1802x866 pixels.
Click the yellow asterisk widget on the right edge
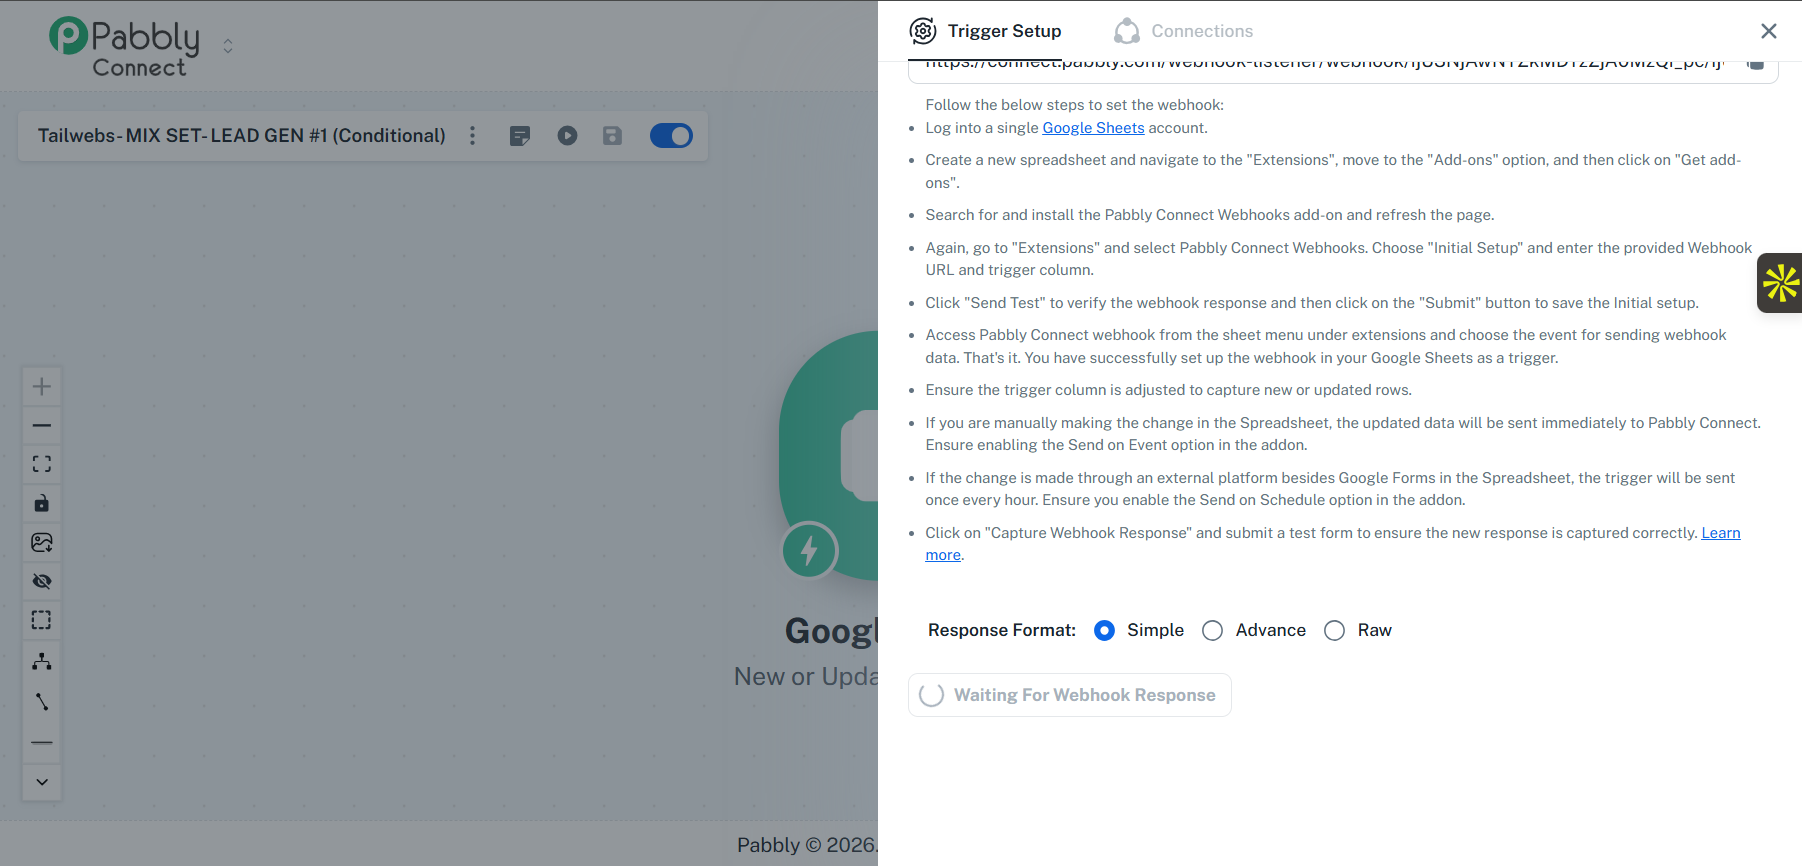(1780, 283)
